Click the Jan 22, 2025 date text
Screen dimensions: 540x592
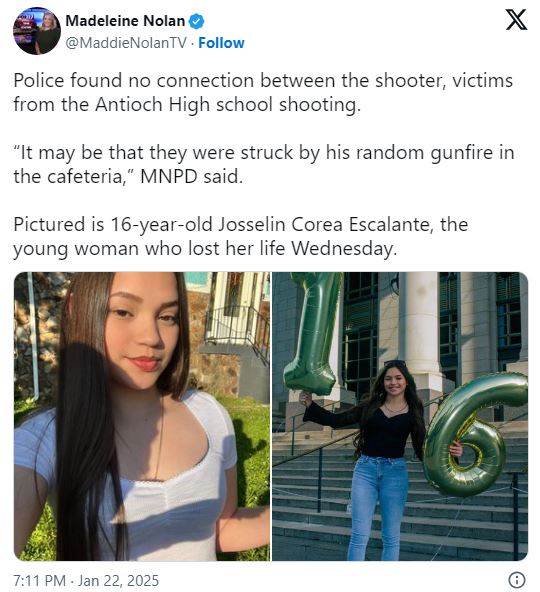click(x=119, y=580)
